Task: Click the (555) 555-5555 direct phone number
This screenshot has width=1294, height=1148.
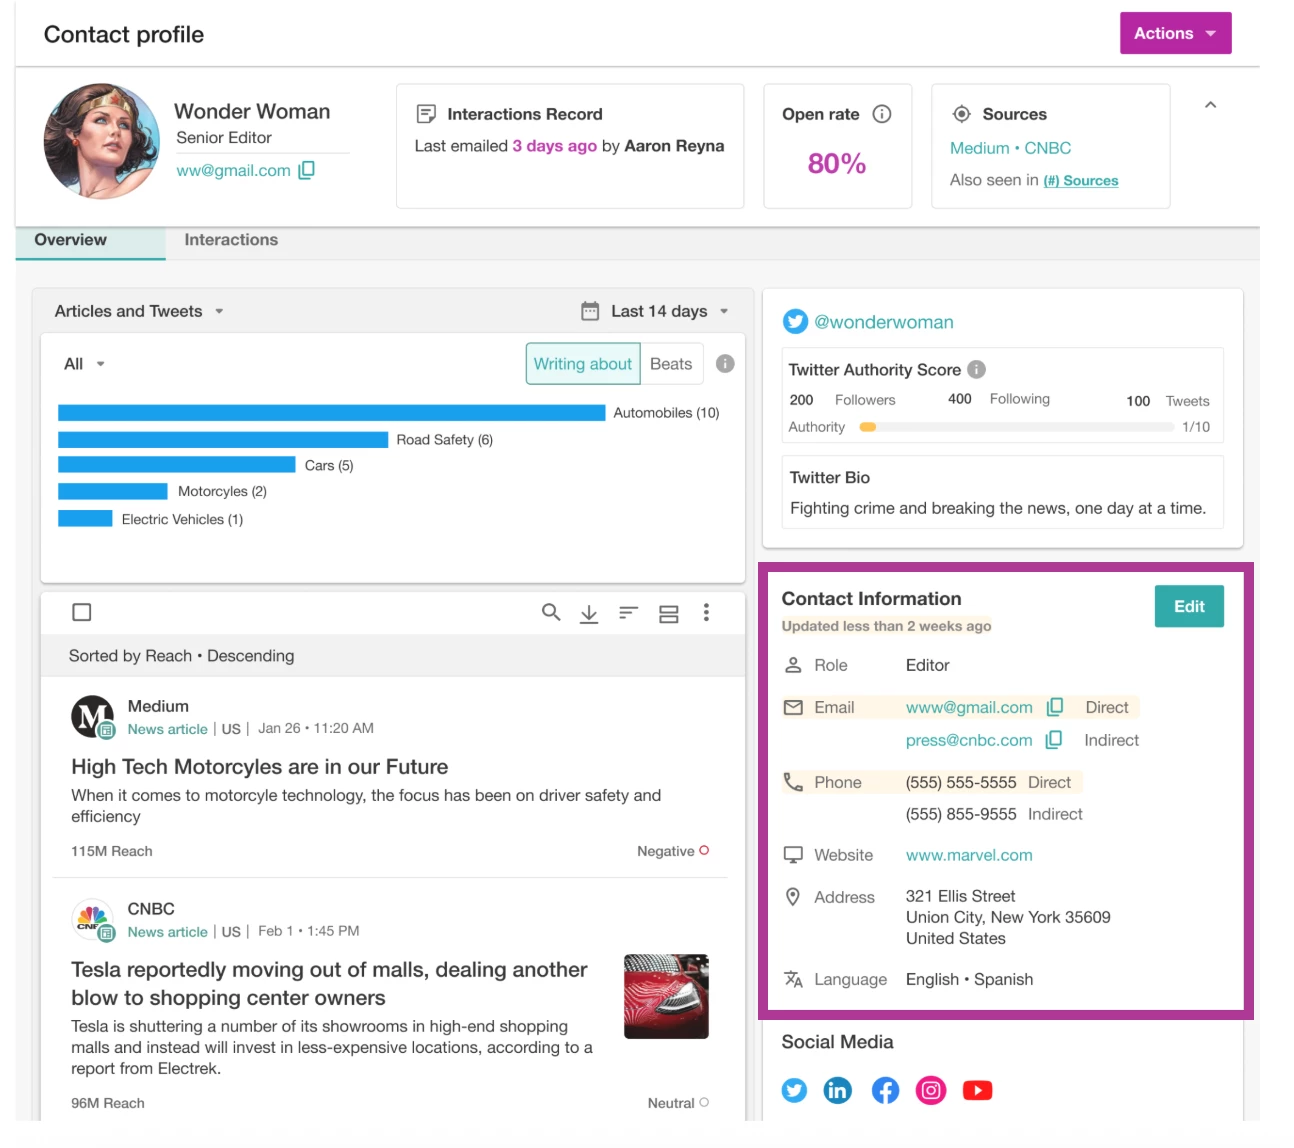Action: click(x=961, y=782)
